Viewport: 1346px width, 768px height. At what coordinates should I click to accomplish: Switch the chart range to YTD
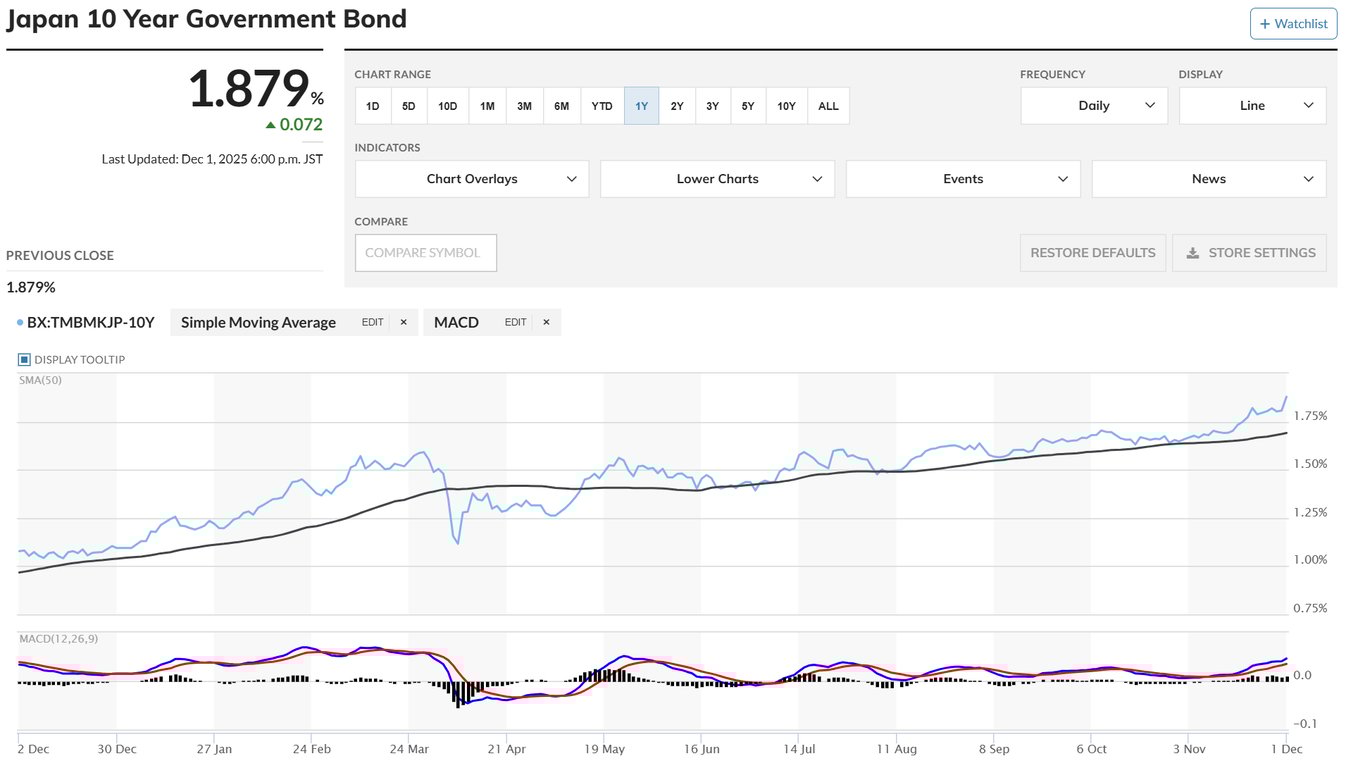(x=601, y=105)
